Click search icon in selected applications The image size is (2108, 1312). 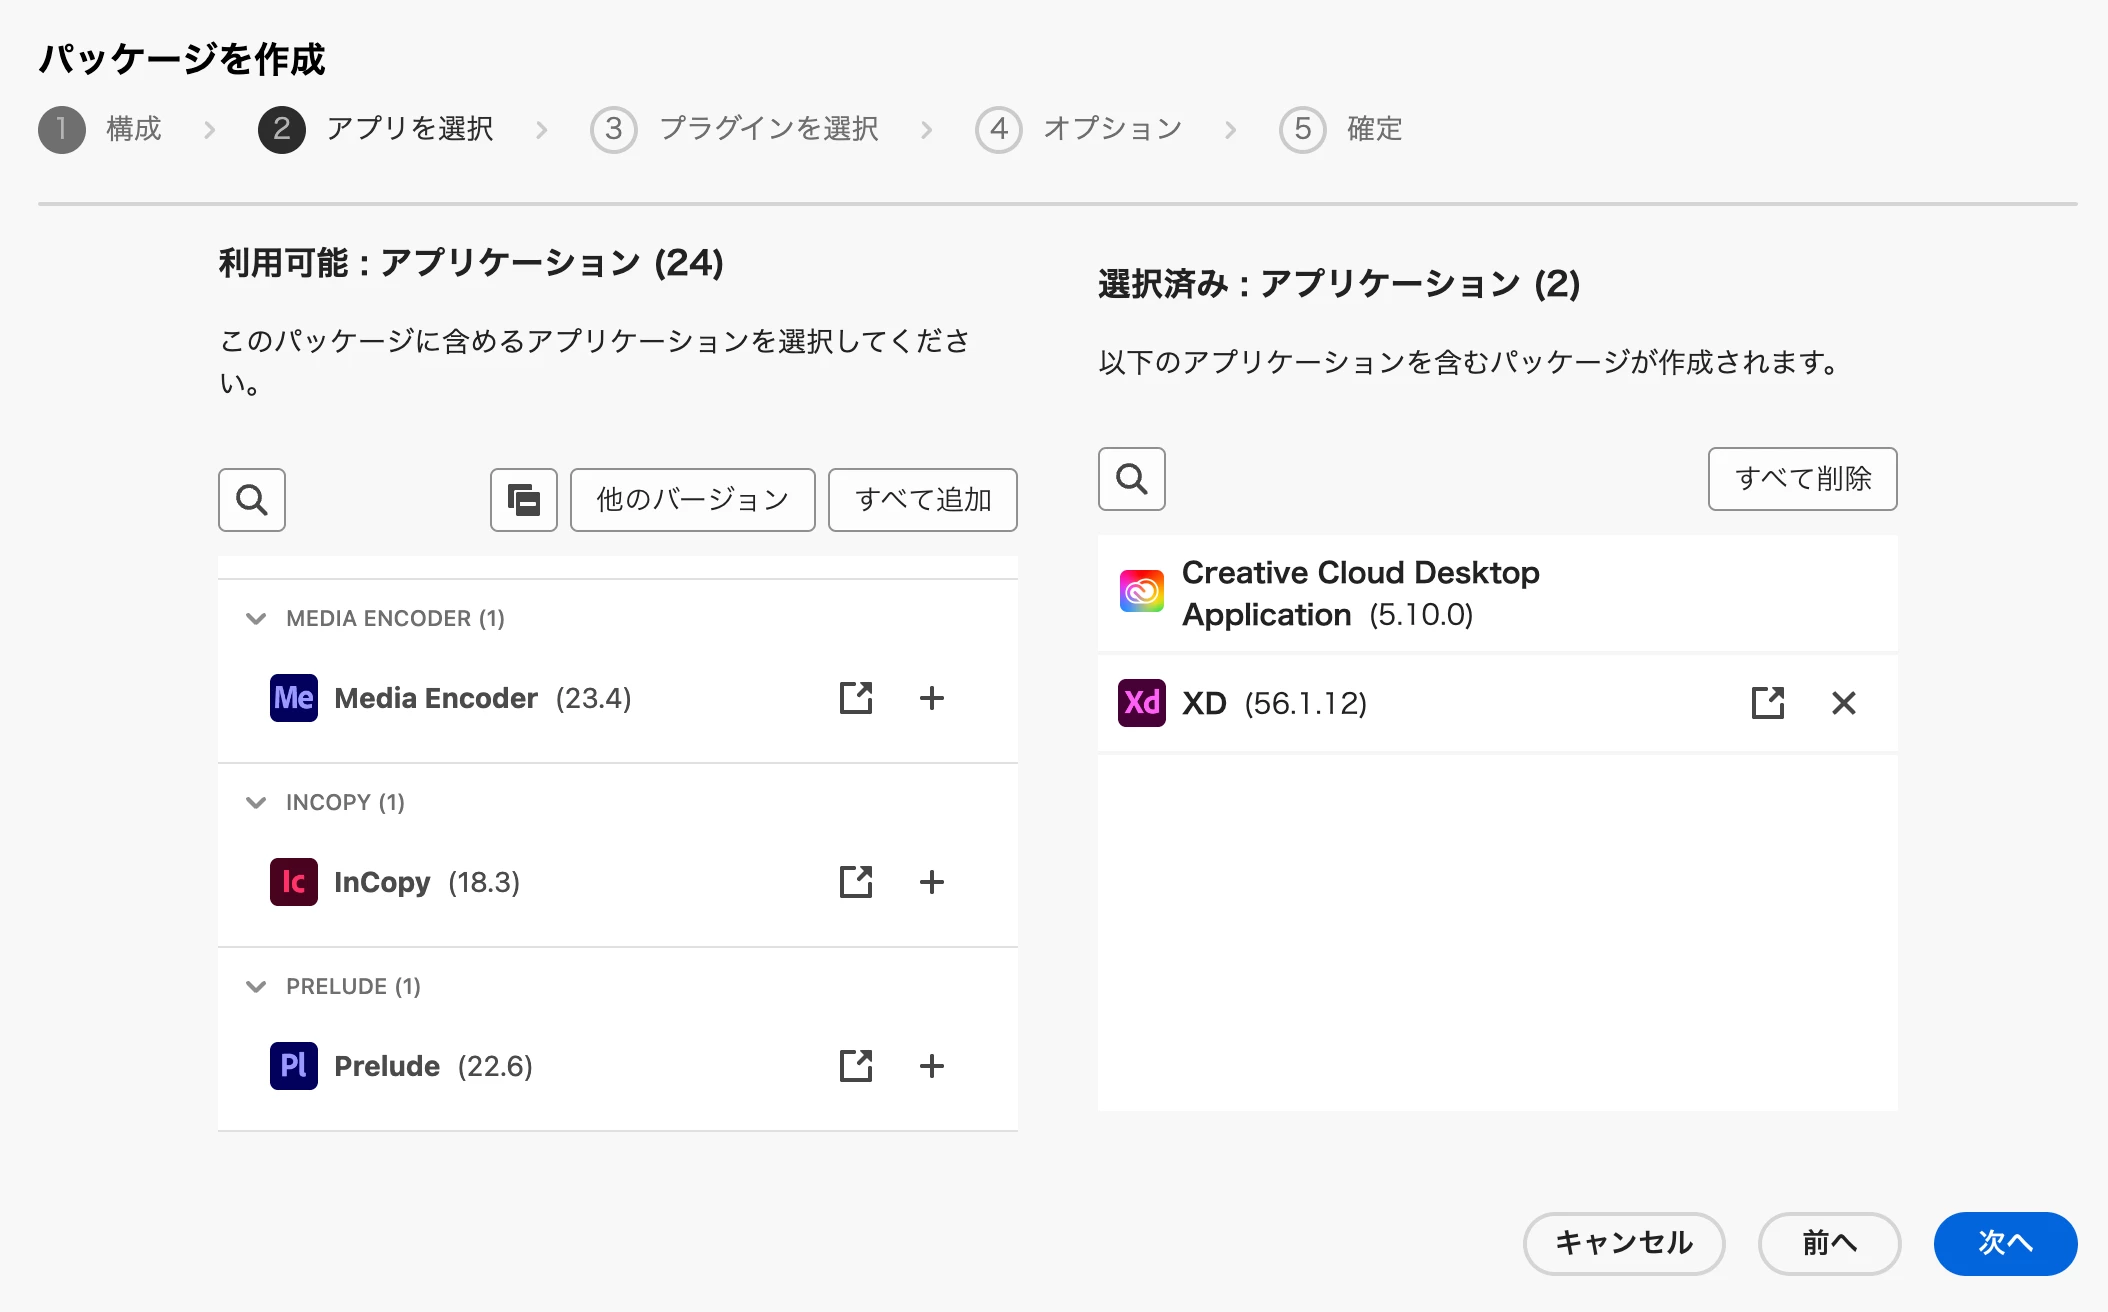(x=1131, y=478)
